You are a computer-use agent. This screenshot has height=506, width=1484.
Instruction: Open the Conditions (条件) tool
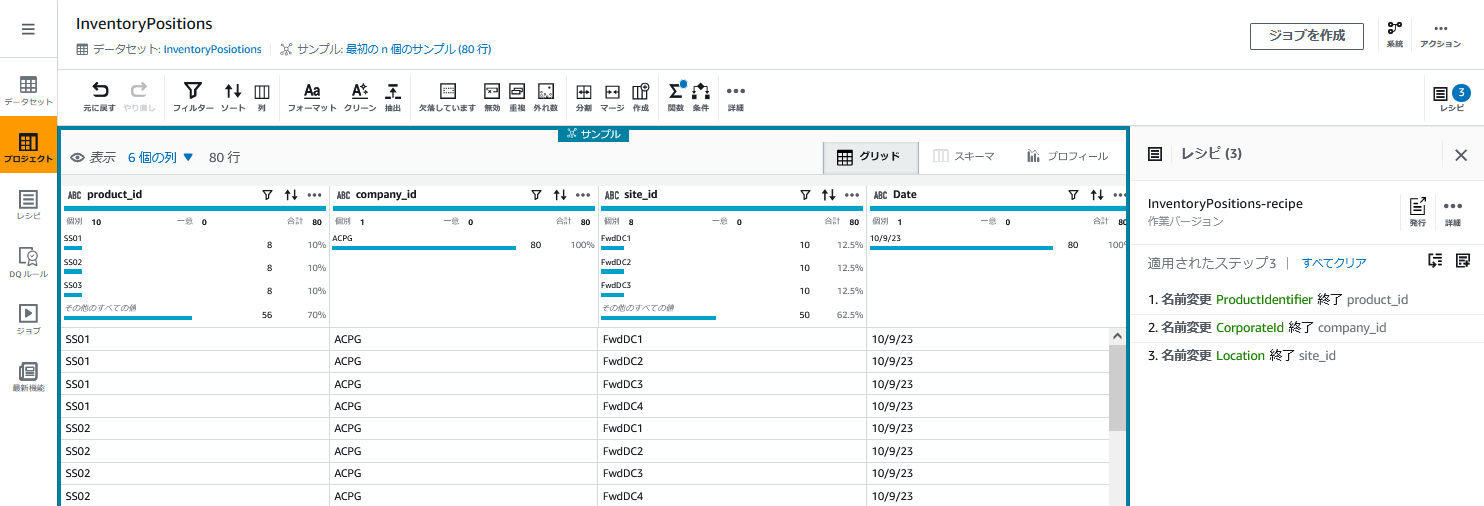(701, 96)
